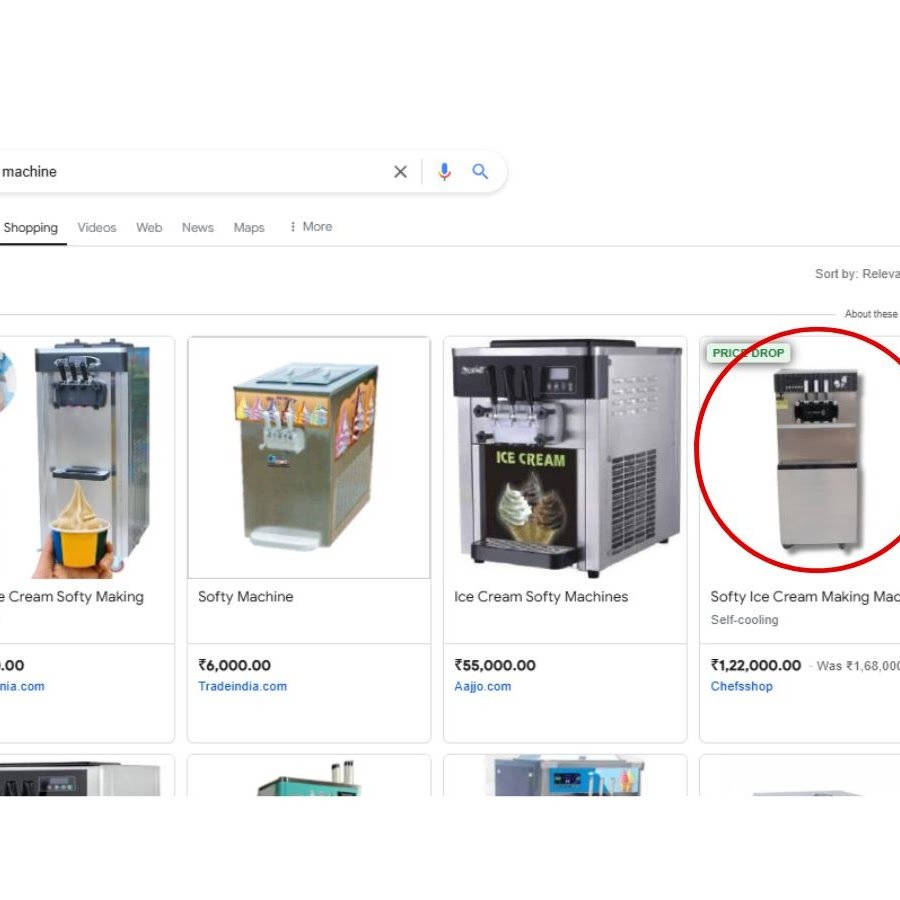Image resolution: width=900 pixels, height=900 pixels.
Task: Open Ice Cream Softy Machines product title
Action: click(541, 597)
